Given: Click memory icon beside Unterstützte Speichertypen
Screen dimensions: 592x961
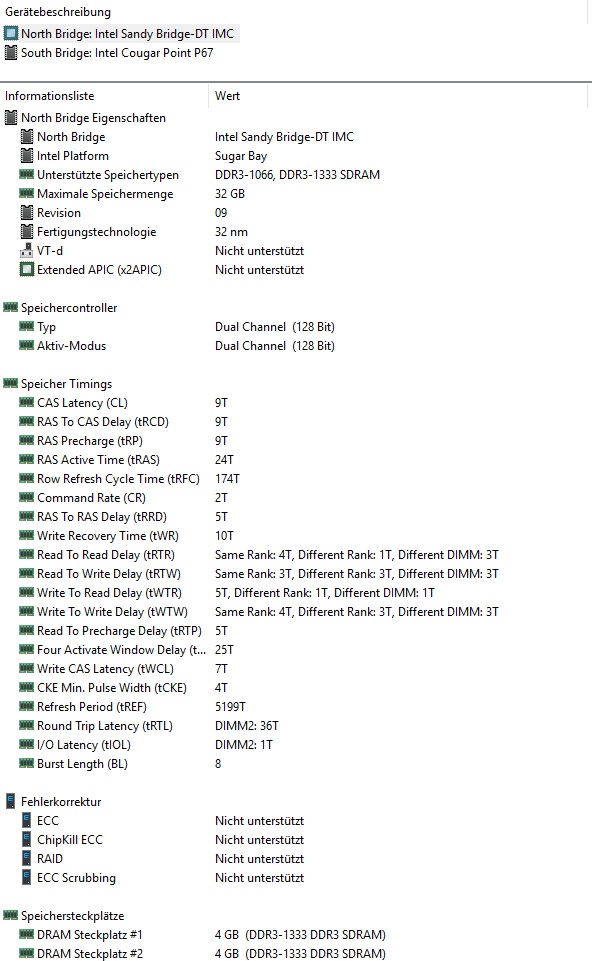Looking at the screenshot, I should 26,175.
